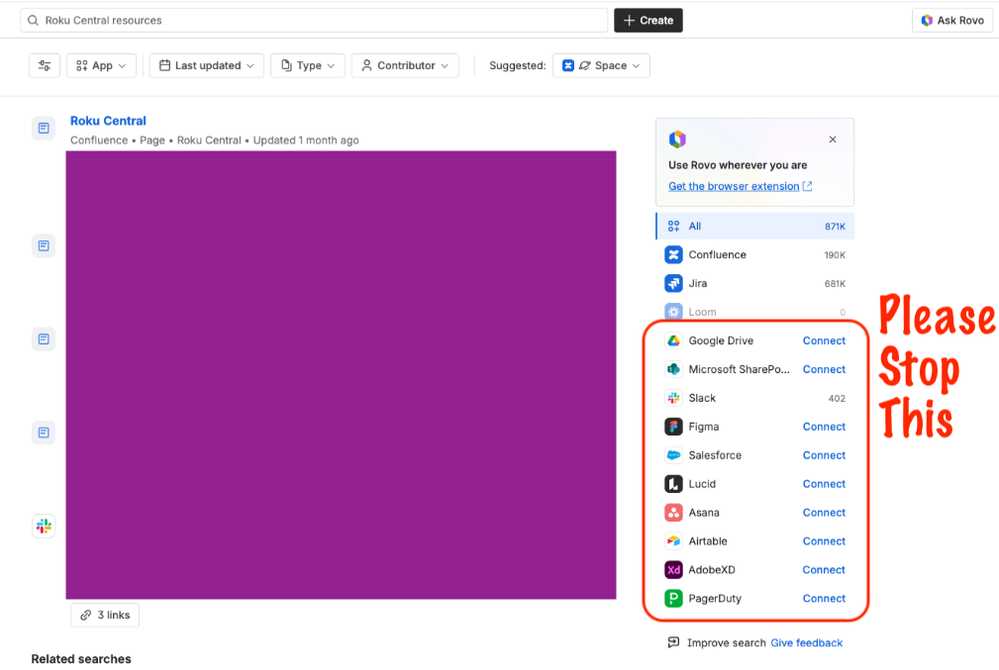Open the Last updated filter dropdown
The image size is (999, 670).
(206, 66)
